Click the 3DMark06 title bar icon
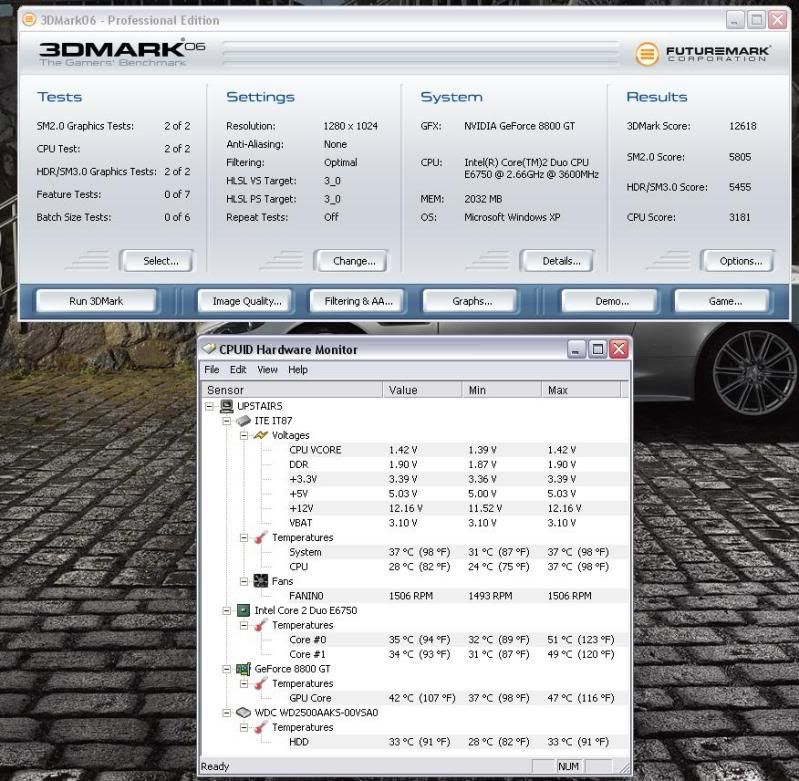 tap(29, 20)
